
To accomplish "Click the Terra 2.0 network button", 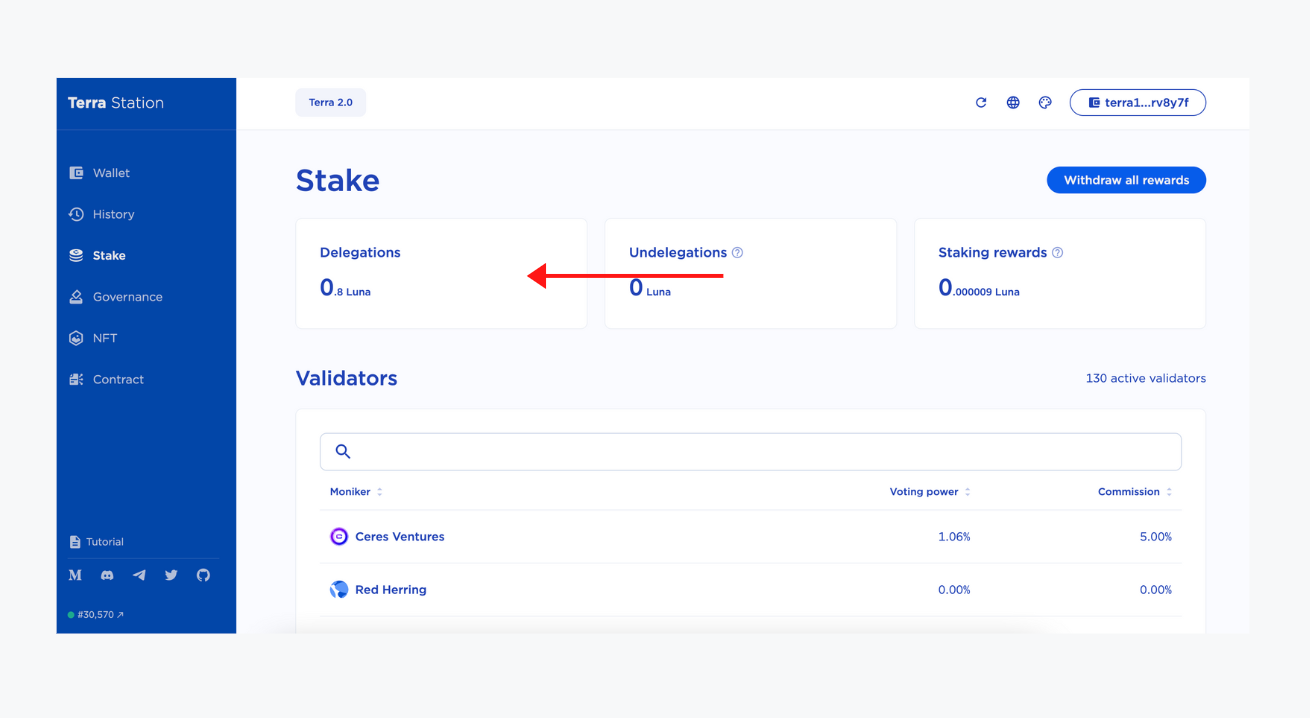I will (x=331, y=102).
